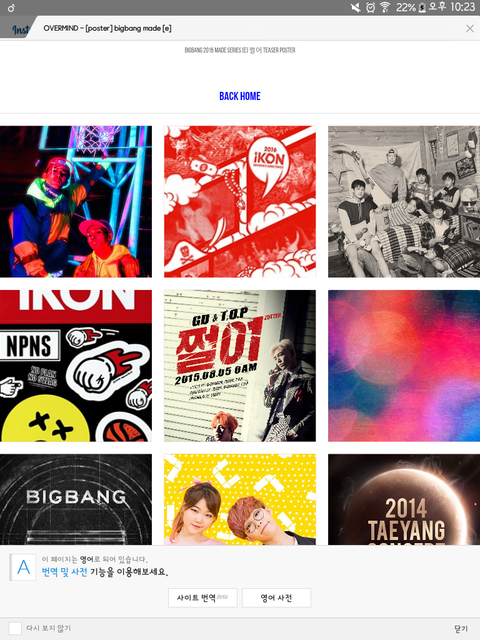Open the iKON NPNS sticker thumbnail
This screenshot has width=480, height=640.
coord(76,366)
